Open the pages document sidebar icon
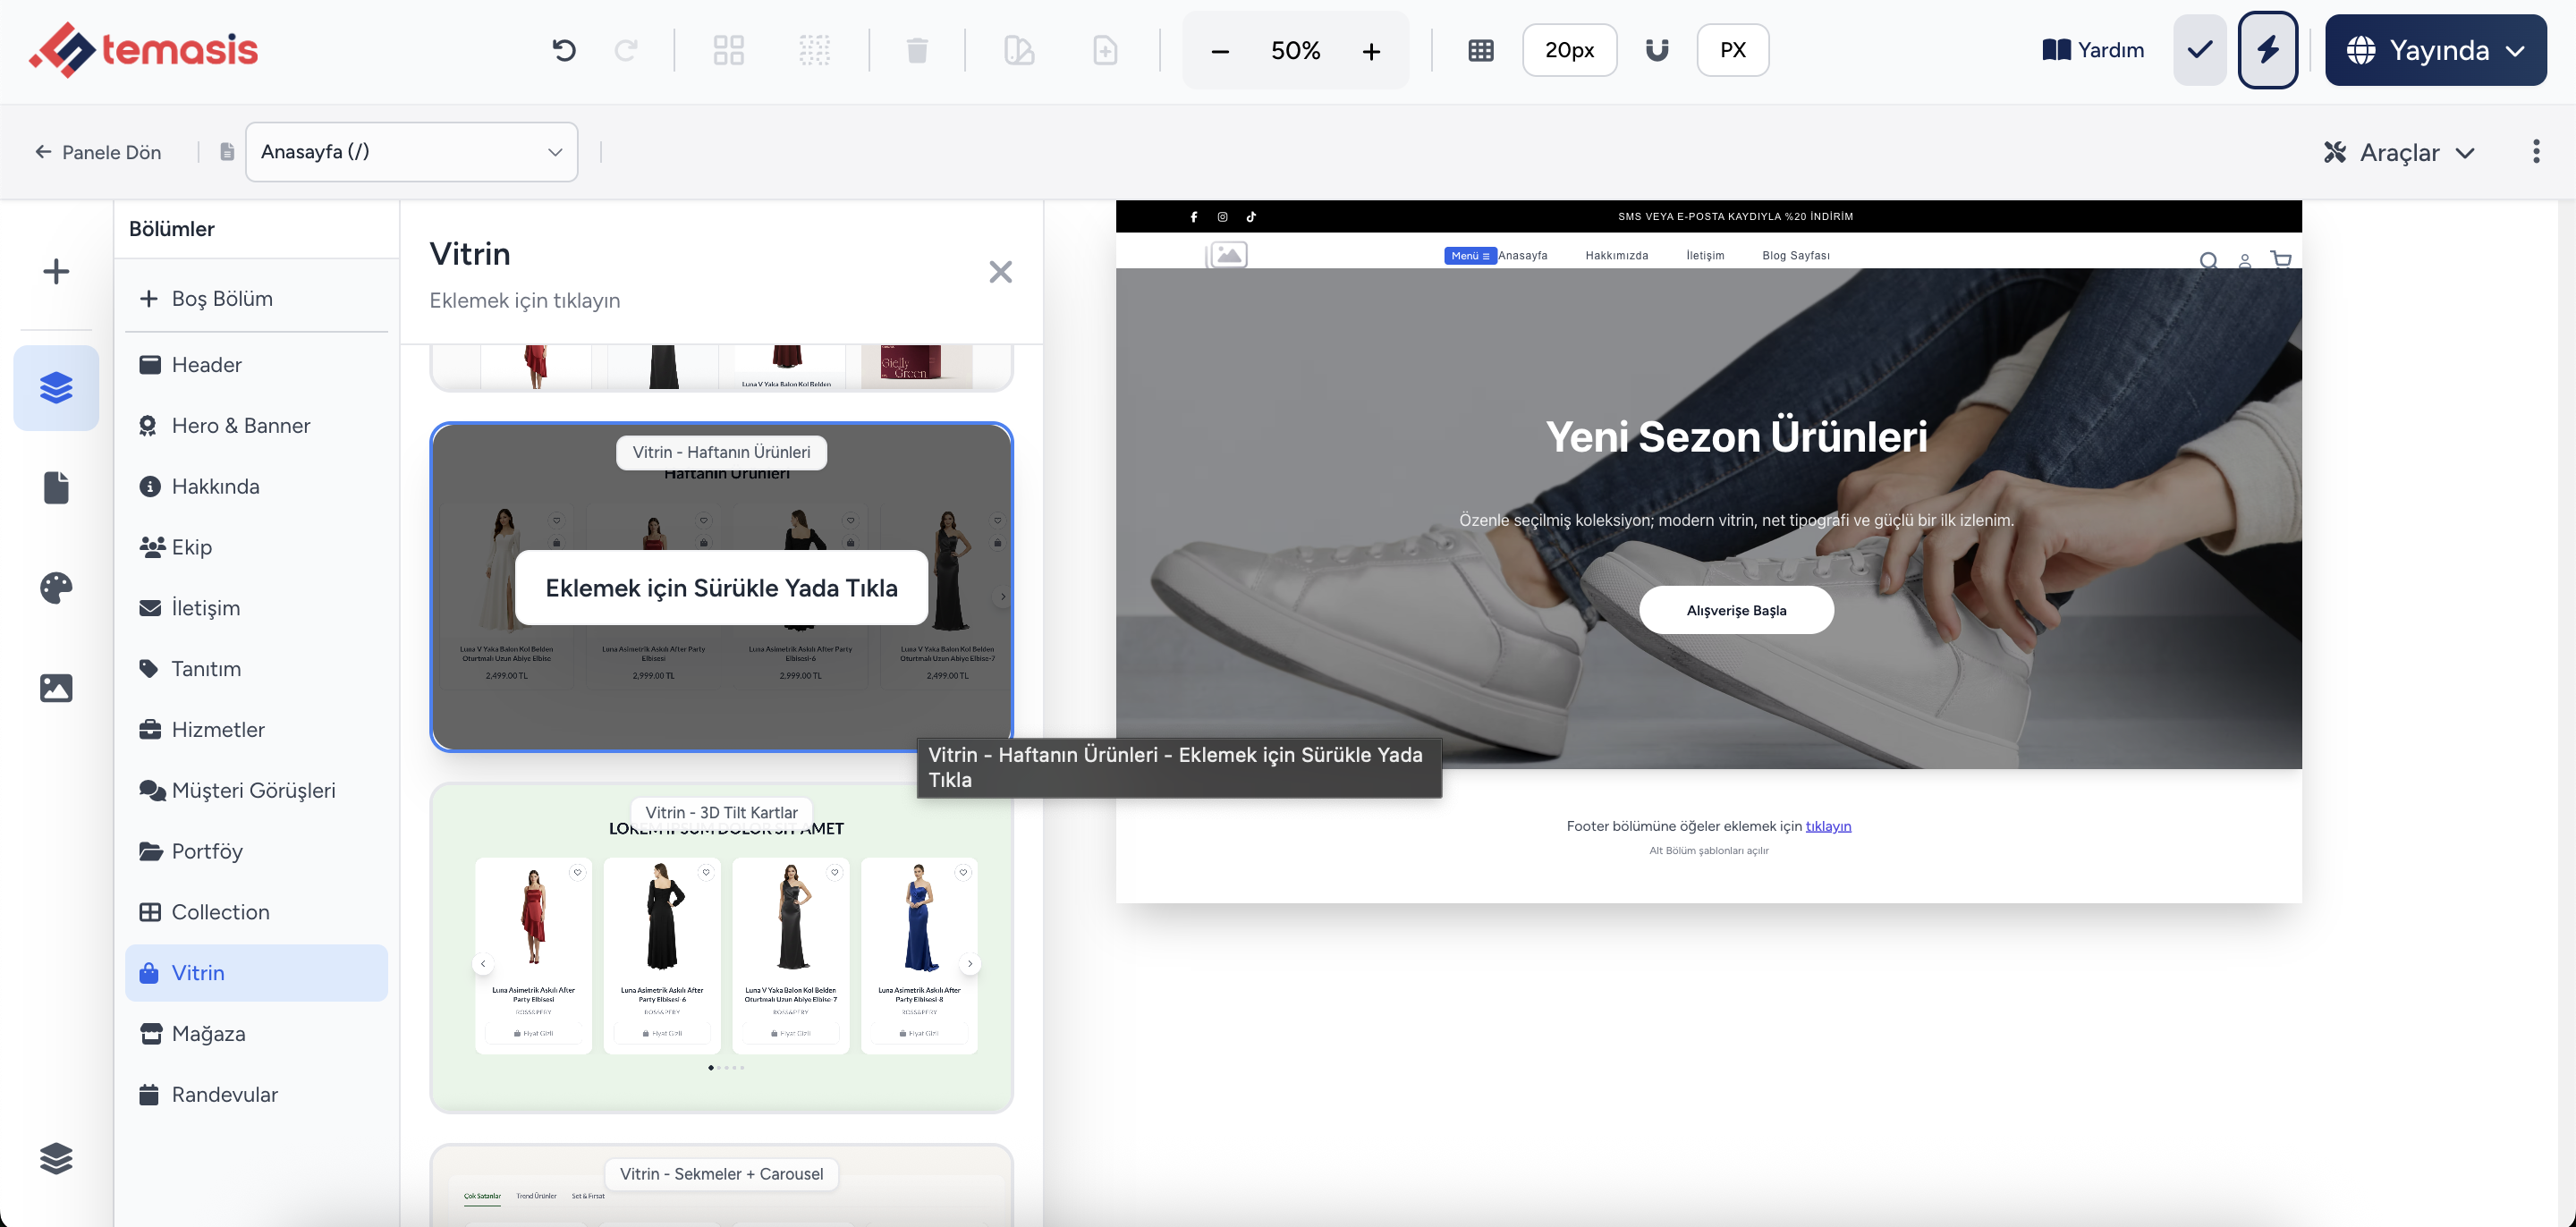This screenshot has height=1227, width=2576. tap(56, 488)
